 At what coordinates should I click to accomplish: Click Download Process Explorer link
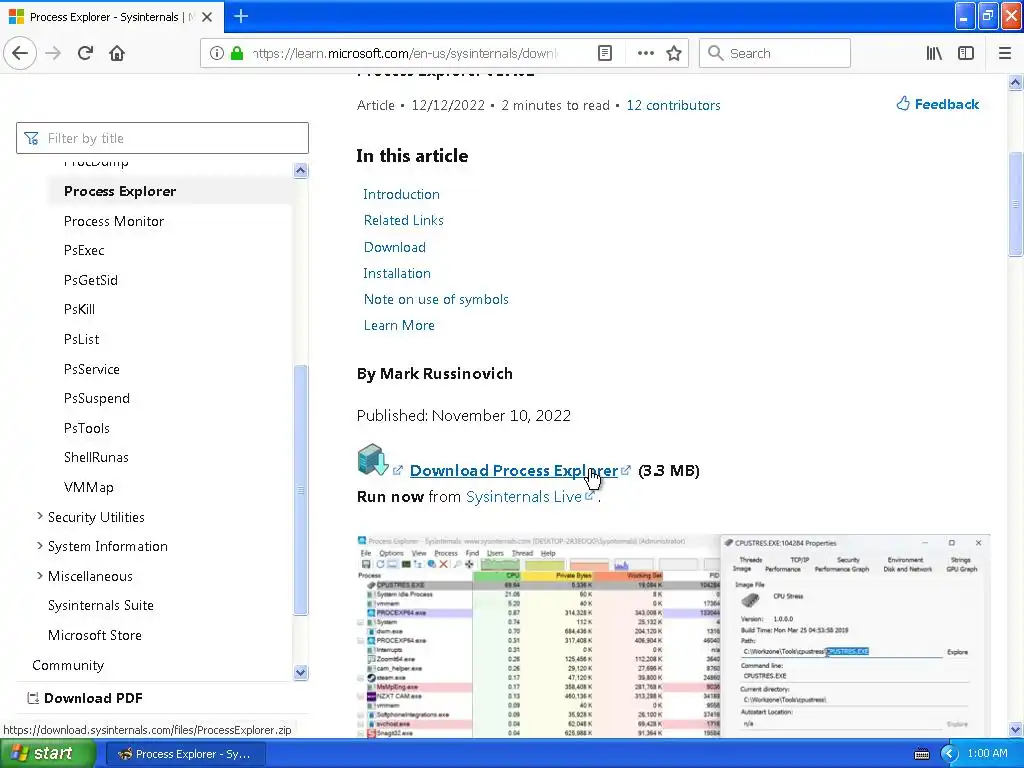coord(513,471)
